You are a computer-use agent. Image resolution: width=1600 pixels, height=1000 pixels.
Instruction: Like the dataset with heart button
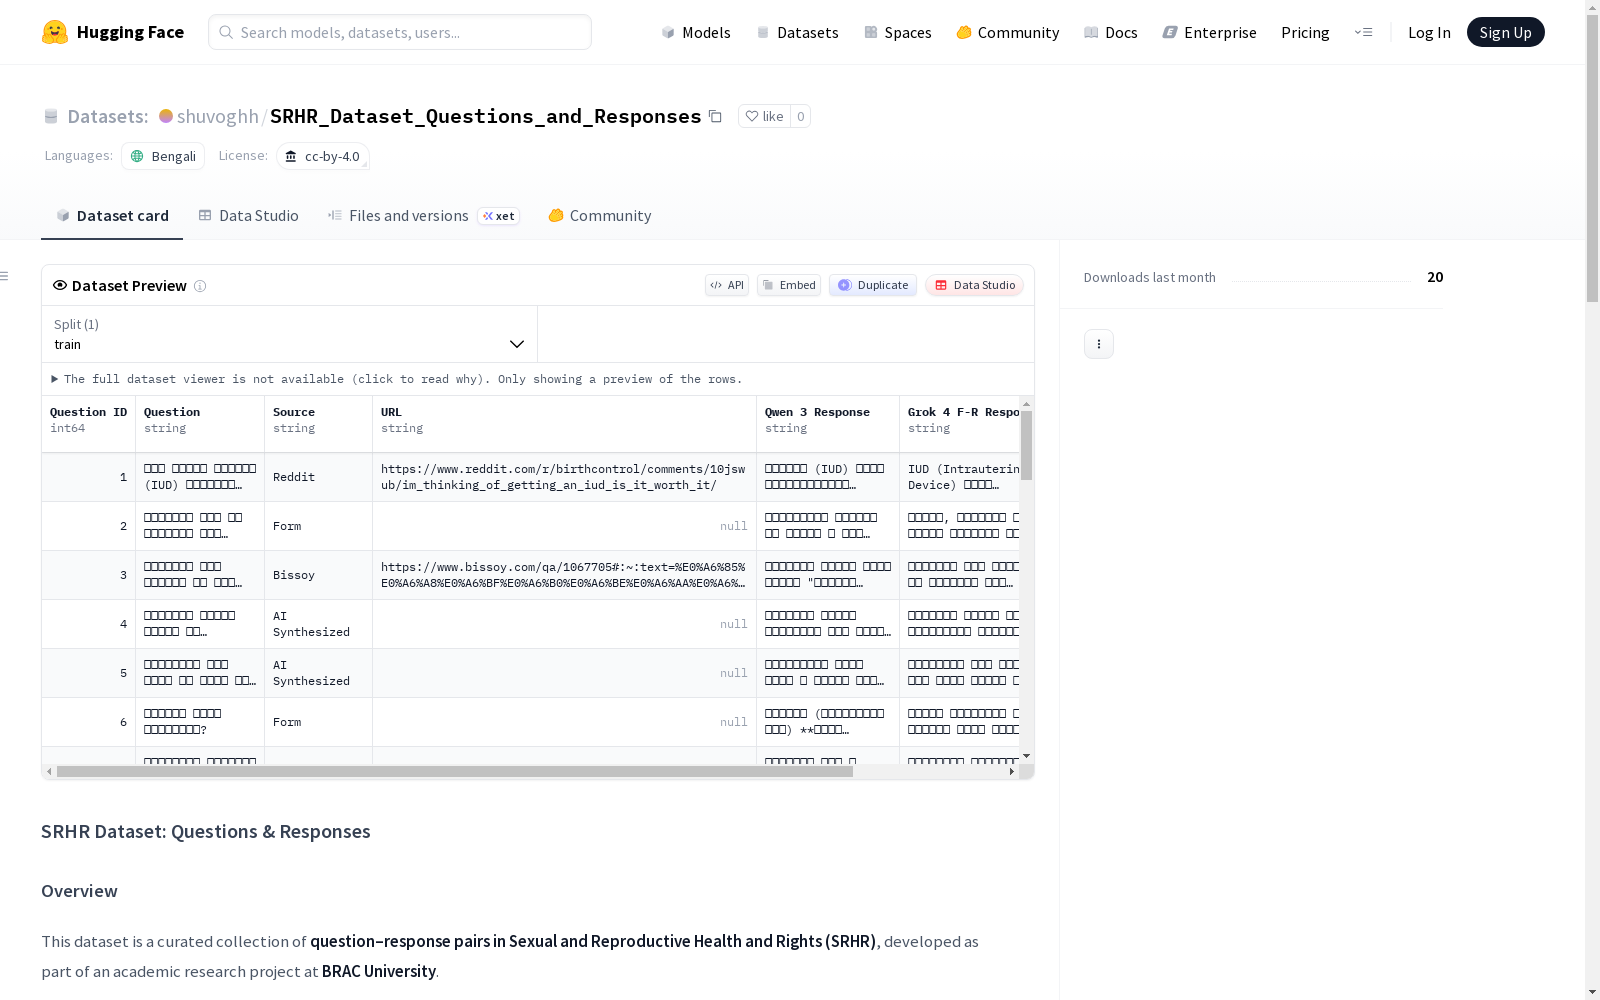pos(765,116)
